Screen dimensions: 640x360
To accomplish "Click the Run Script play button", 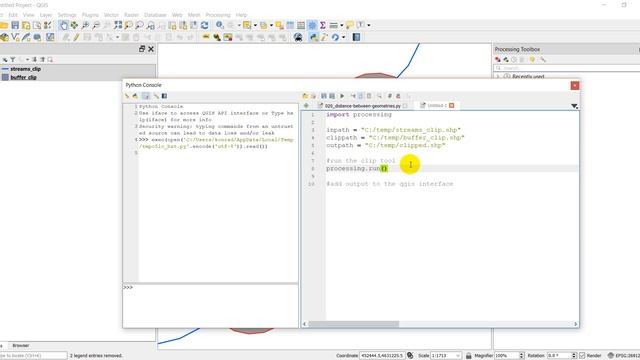I will tap(342, 96).
